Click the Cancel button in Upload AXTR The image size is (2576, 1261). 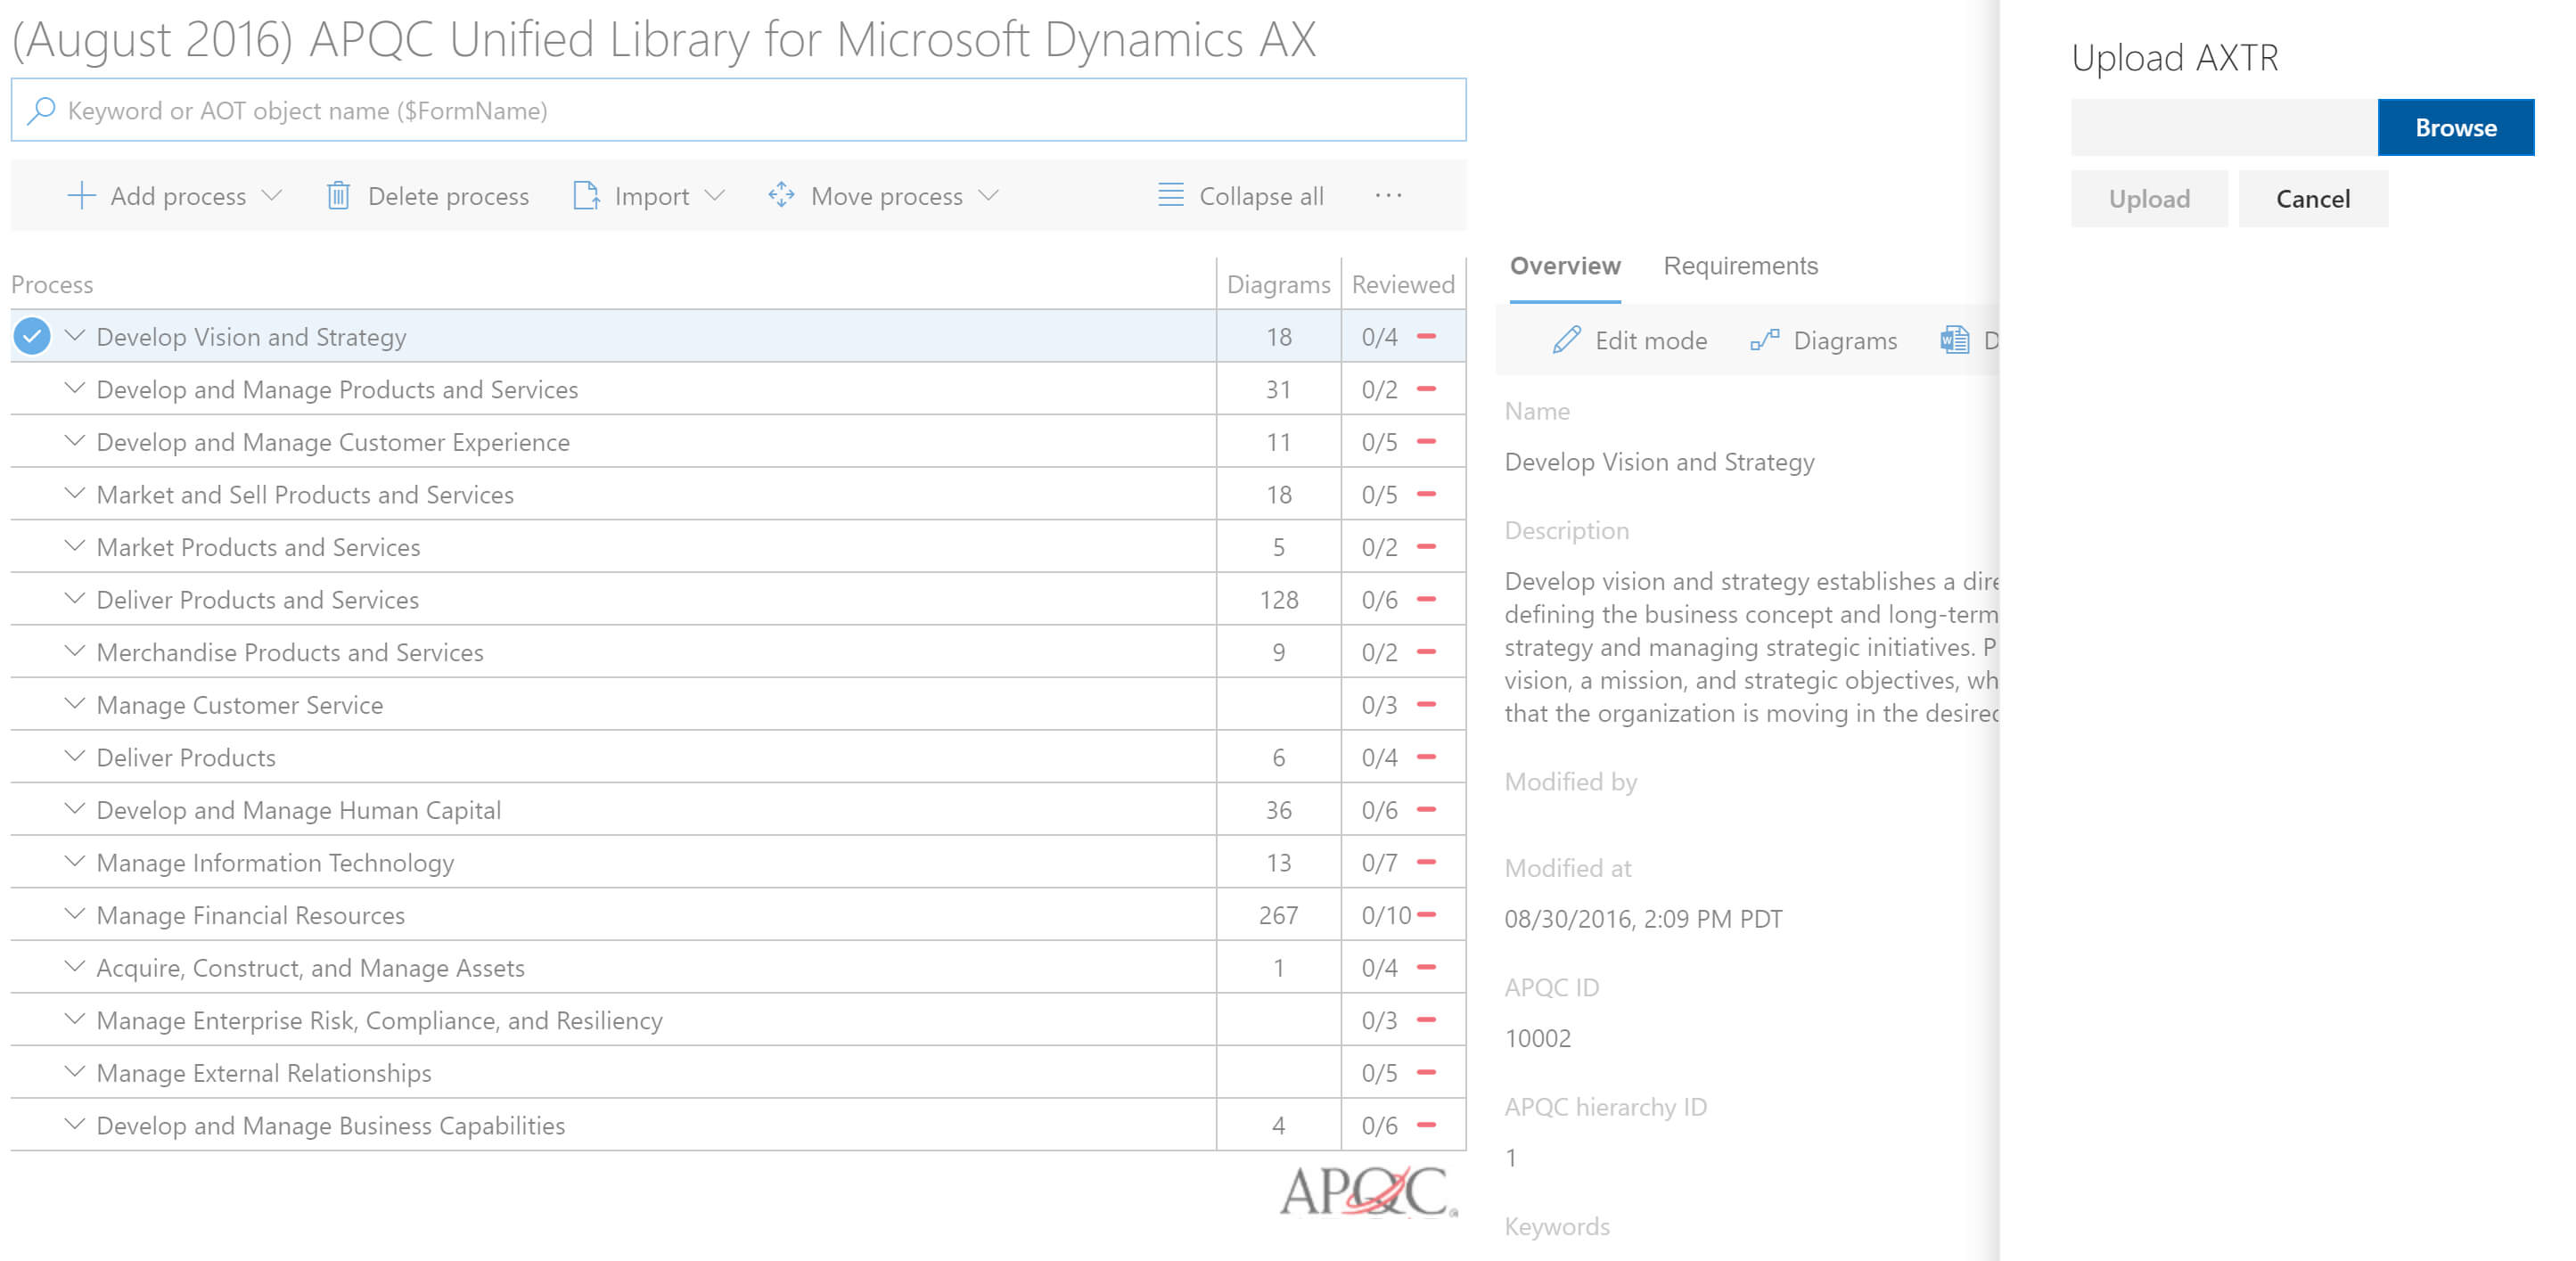(x=2311, y=199)
